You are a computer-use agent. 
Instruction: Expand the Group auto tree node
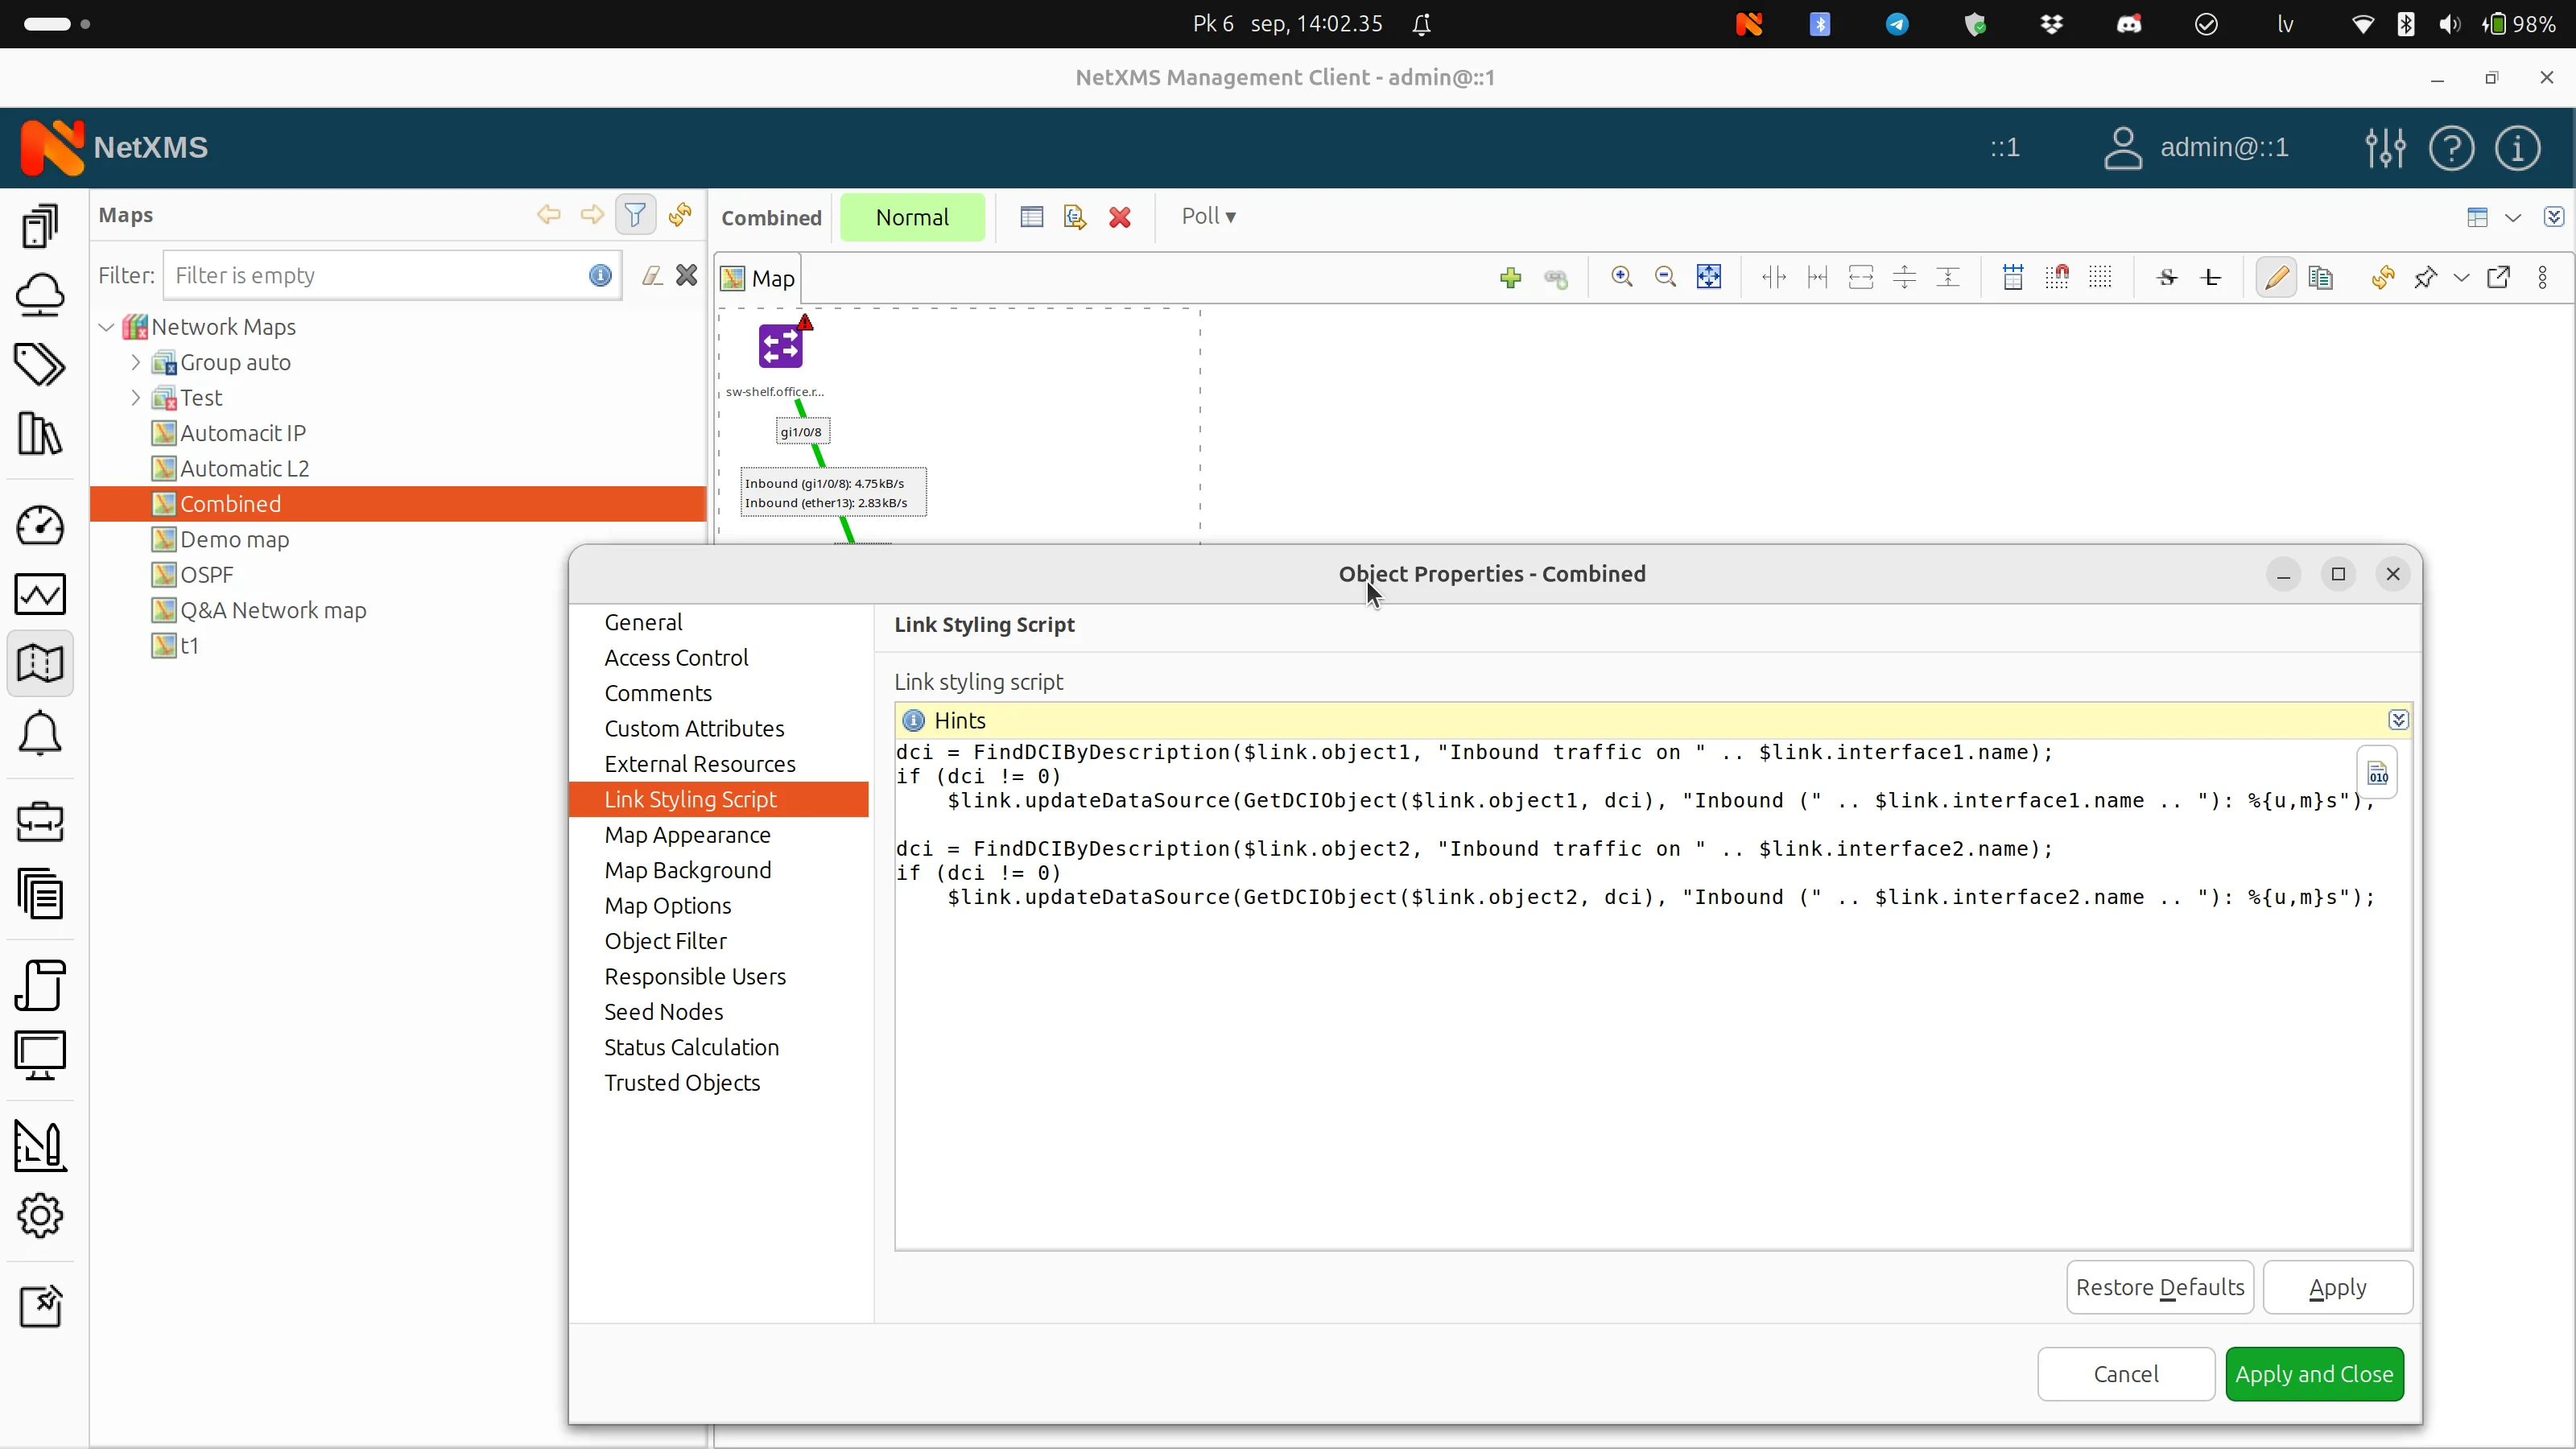(x=137, y=362)
